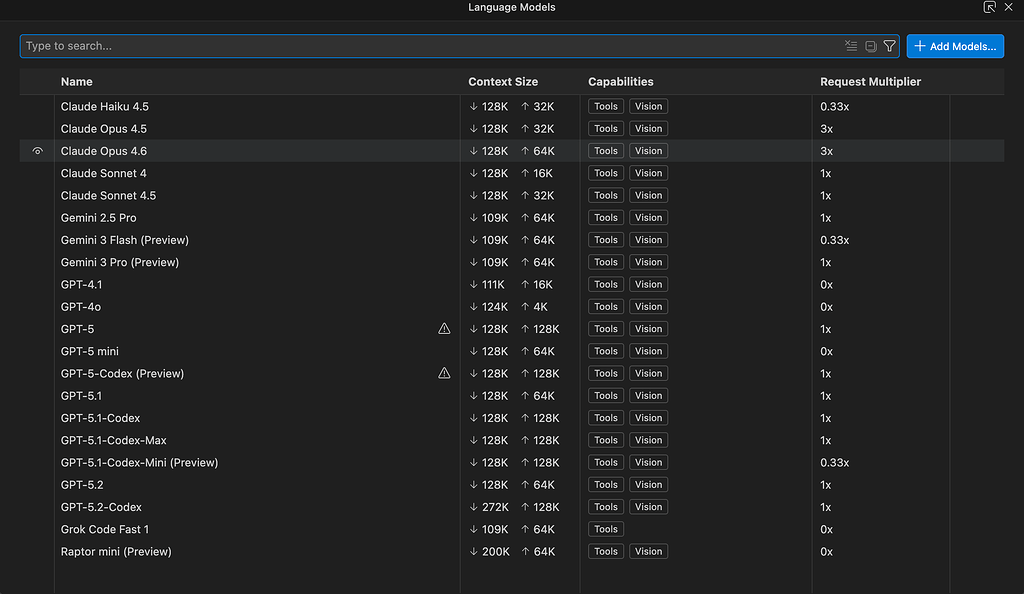Click the warning triangle on the GPT-5 row

click(x=444, y=328)
